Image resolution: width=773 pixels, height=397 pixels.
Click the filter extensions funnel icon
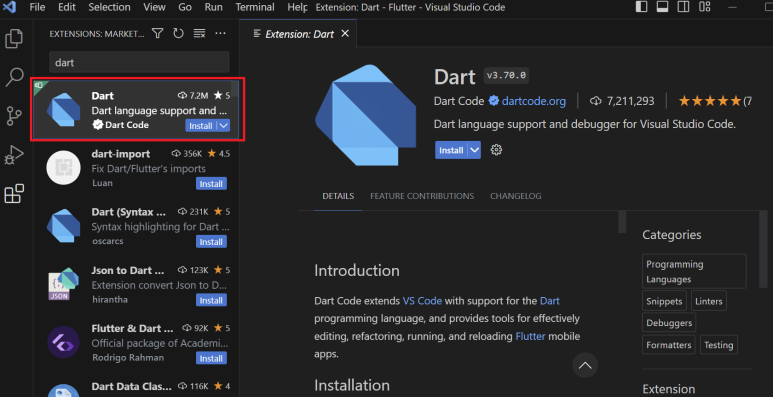(x=157, y=34)
